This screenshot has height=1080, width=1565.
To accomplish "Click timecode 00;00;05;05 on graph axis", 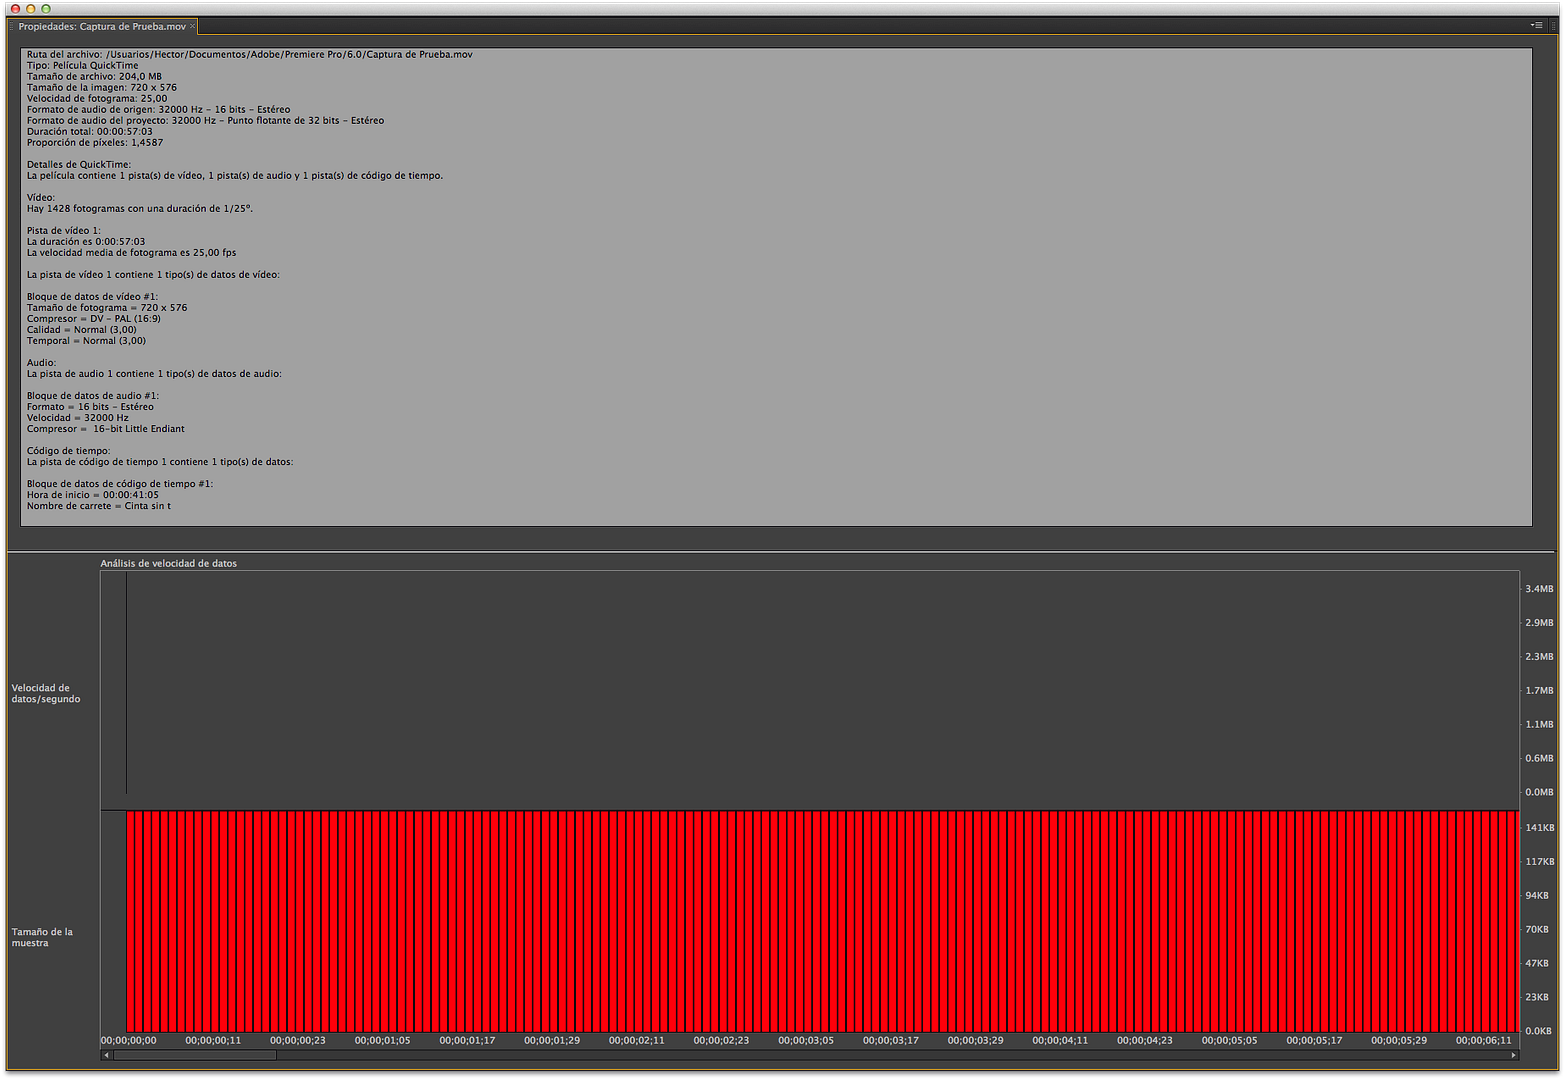I will 1229,1041.
